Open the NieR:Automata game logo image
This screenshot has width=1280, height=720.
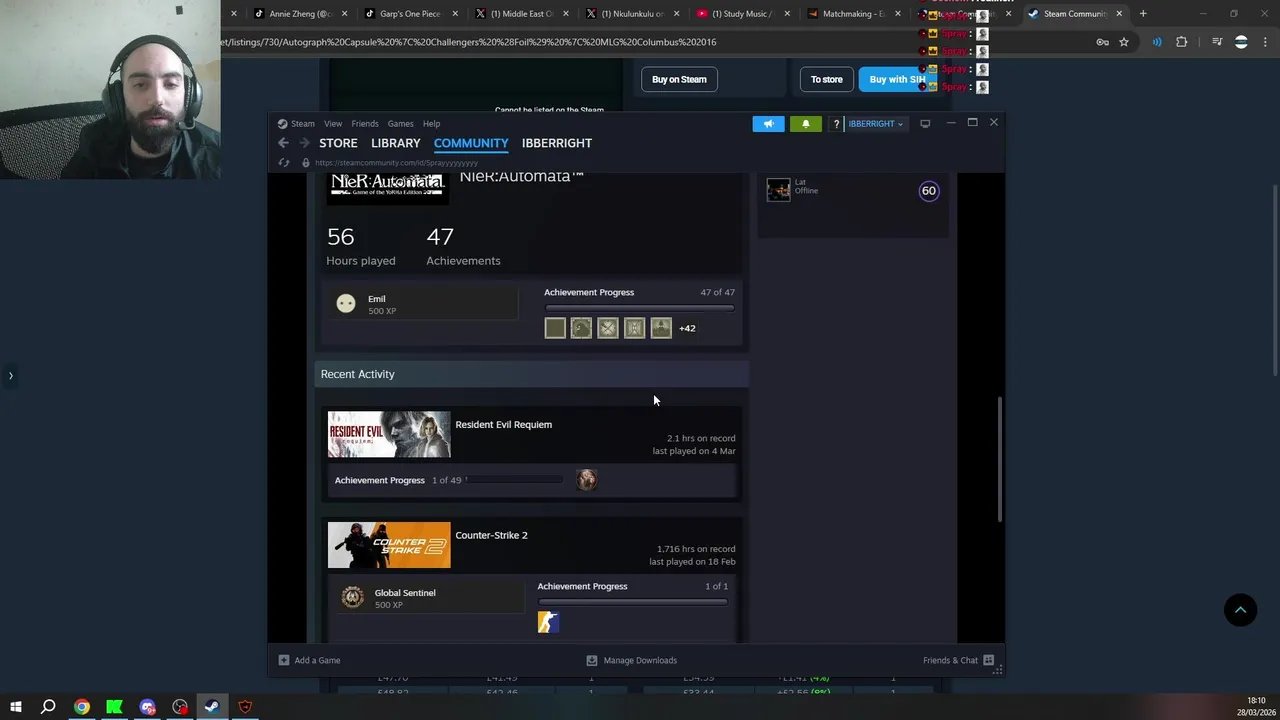pyautogui.click(x=387, y=187)
